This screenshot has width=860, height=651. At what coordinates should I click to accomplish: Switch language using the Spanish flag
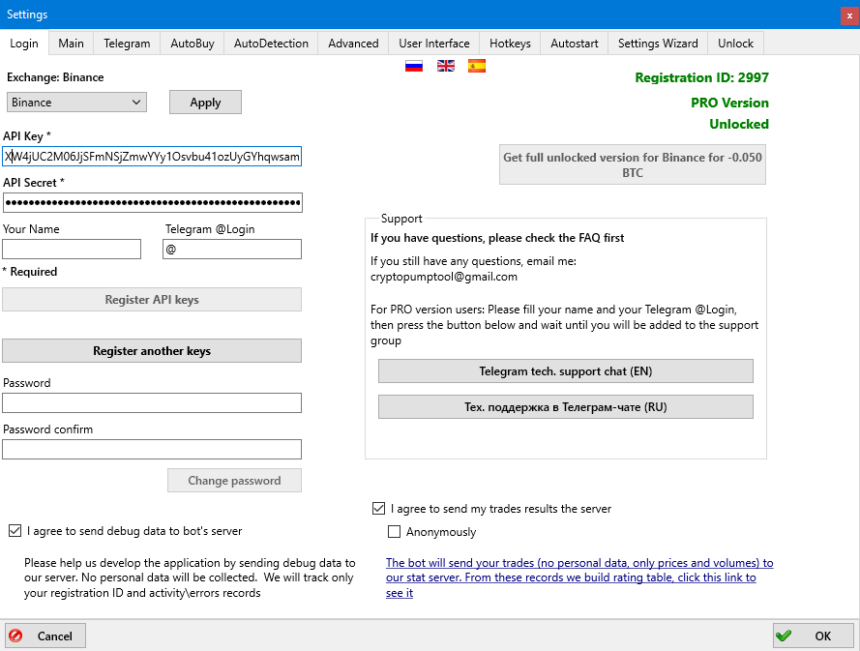point(477,67)
